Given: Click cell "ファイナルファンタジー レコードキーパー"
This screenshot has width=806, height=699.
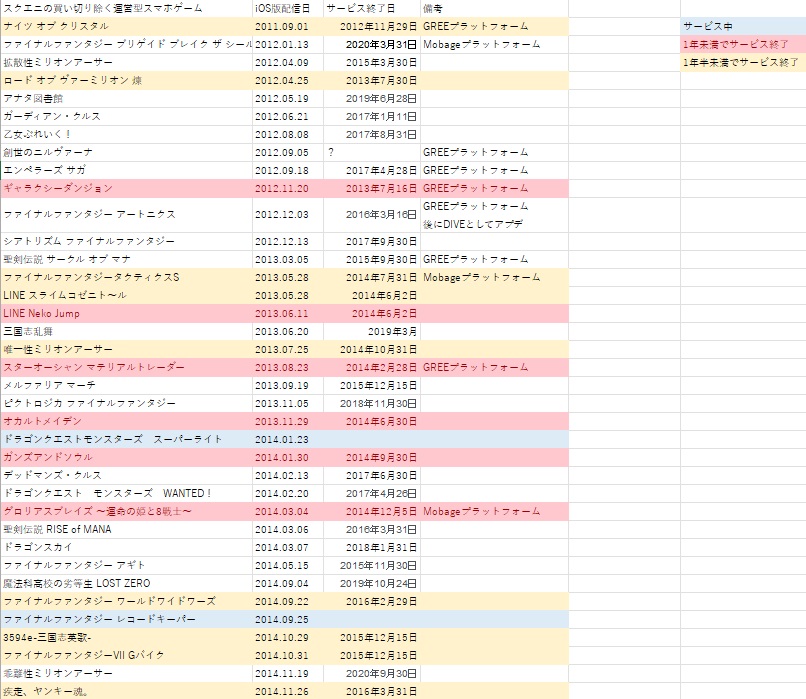Looking at the screenshot, I should point(126,619).
